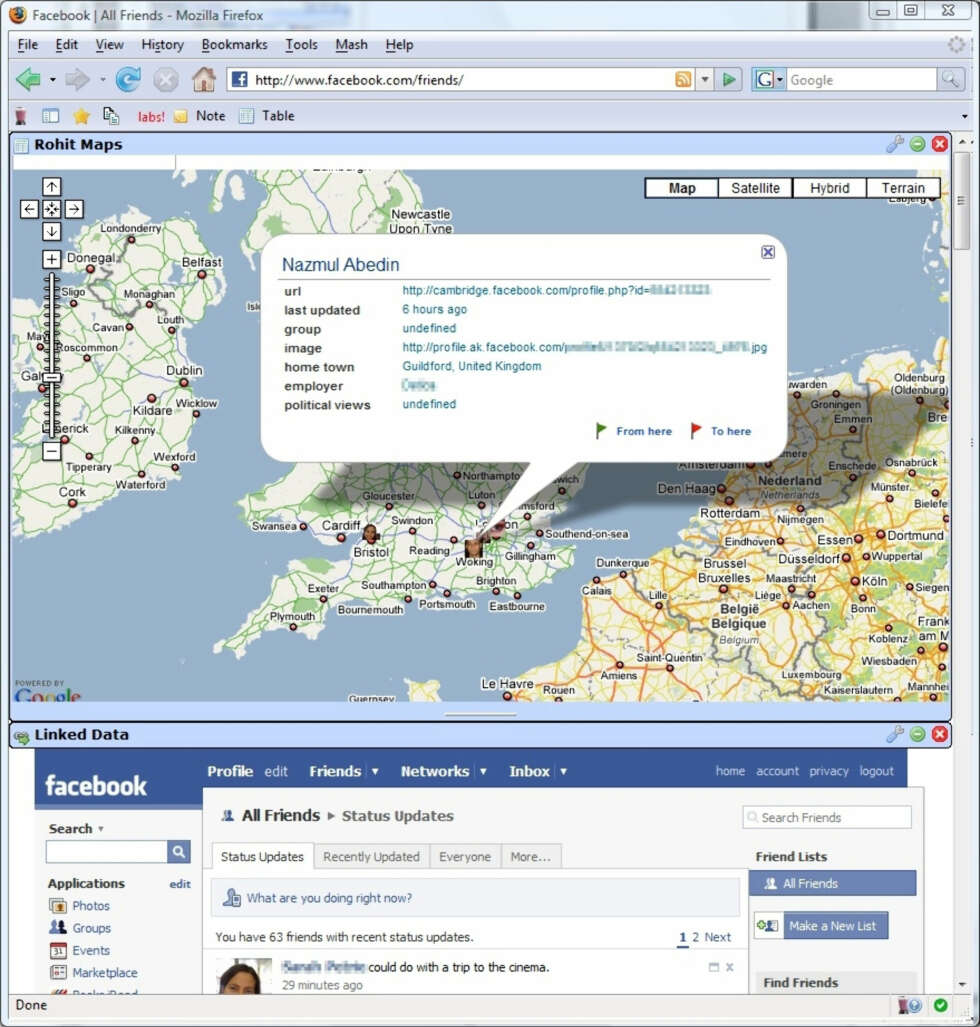980x1027 pixels.
Task: Click the RSS feed icon in address bar
Action: pos(683,80)
